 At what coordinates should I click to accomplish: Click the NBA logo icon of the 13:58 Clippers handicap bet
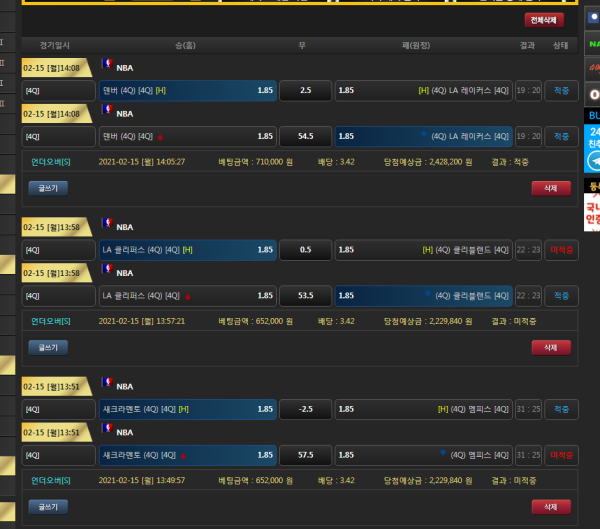tap(108, 226)
